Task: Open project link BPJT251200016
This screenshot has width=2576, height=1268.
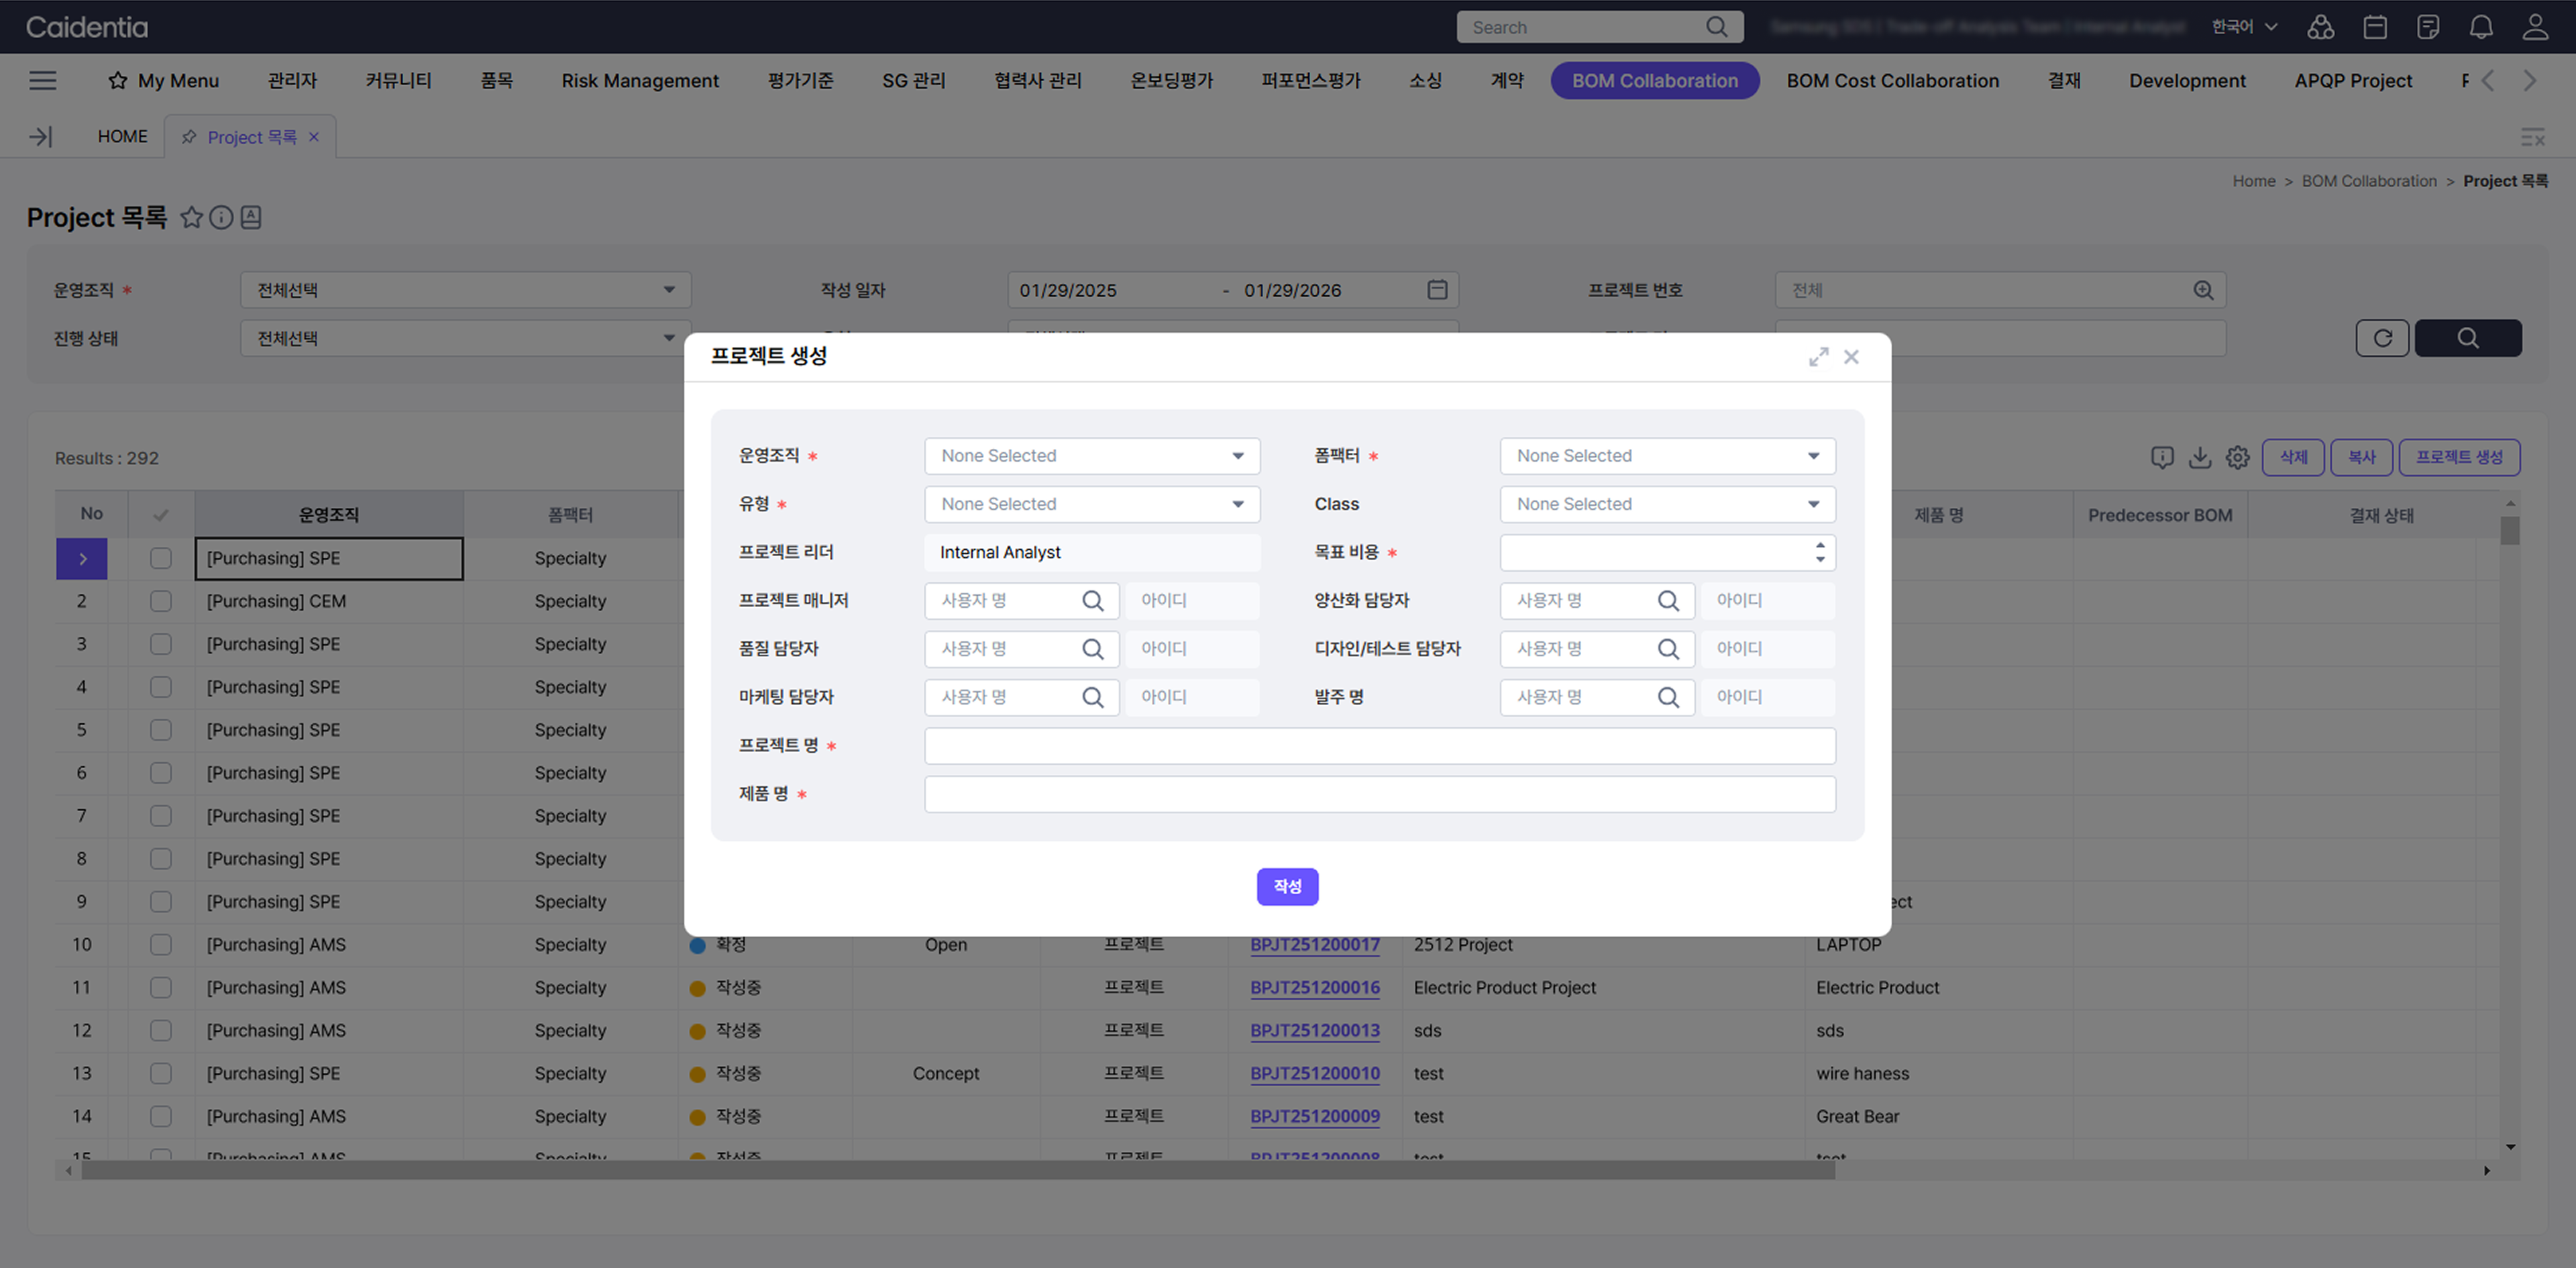Action: pos(1314,987)
